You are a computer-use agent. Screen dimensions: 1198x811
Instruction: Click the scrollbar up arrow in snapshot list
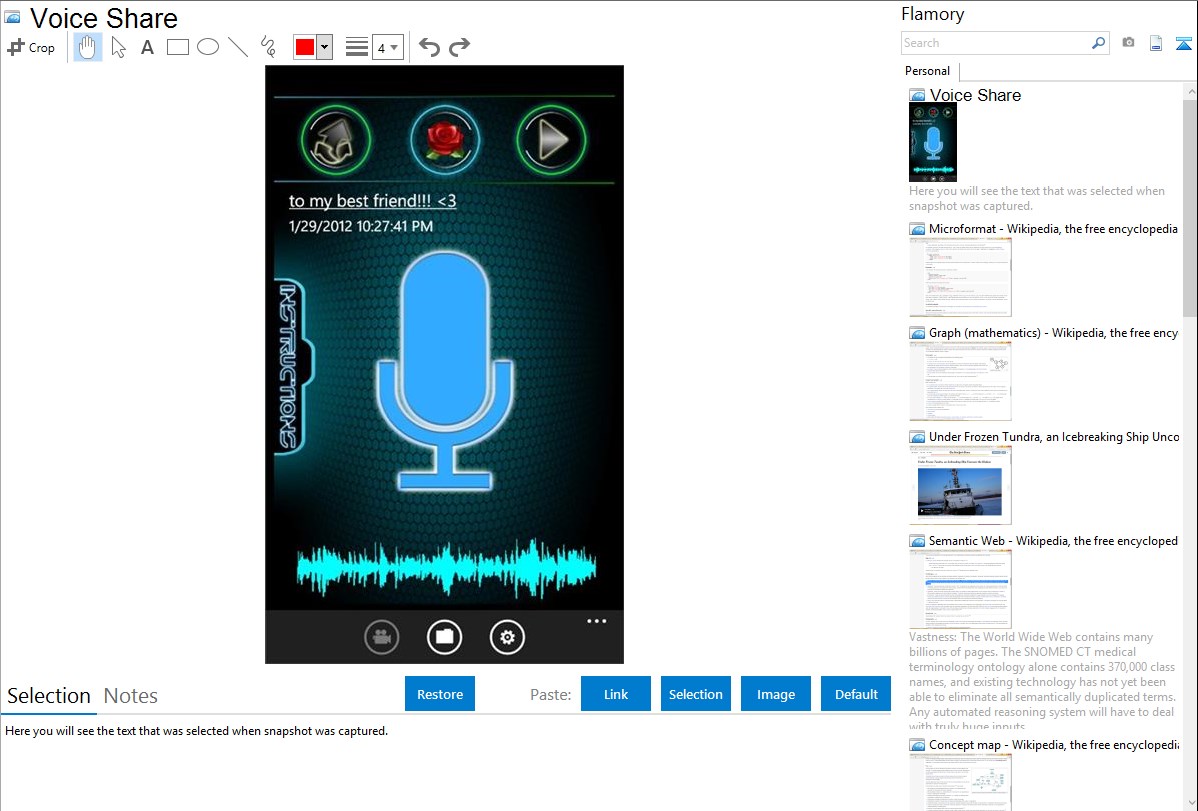tap(1190, 91)
